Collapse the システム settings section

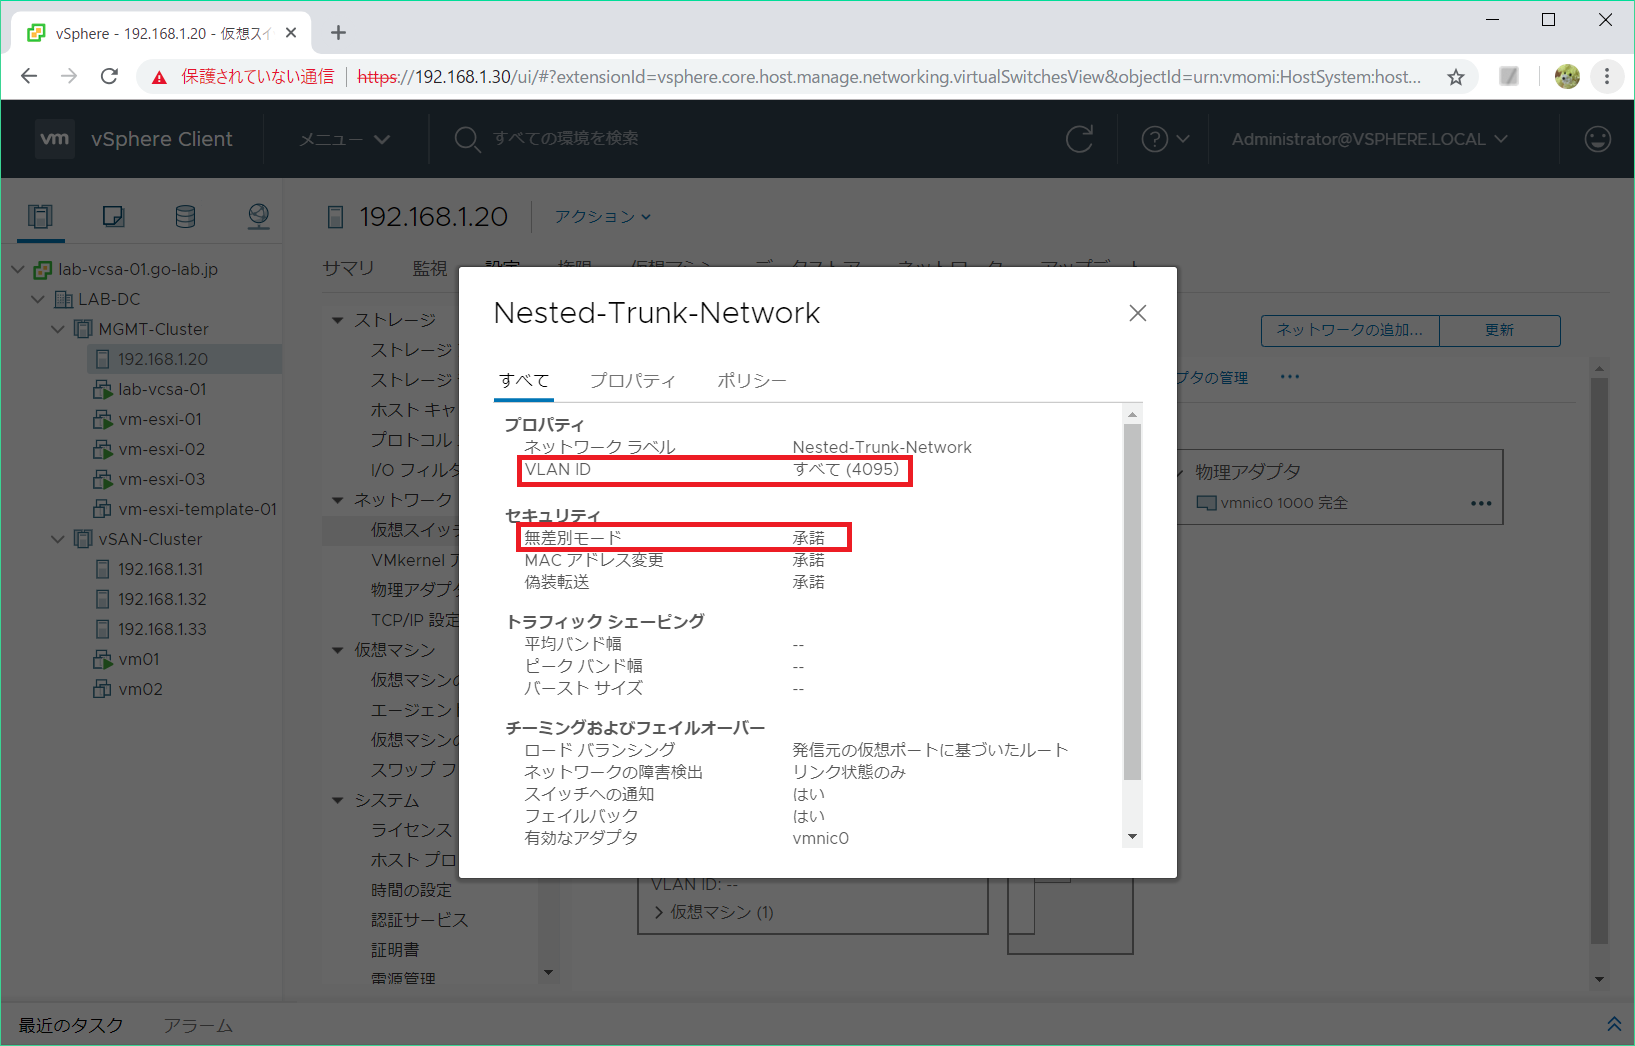coord(338,800)
